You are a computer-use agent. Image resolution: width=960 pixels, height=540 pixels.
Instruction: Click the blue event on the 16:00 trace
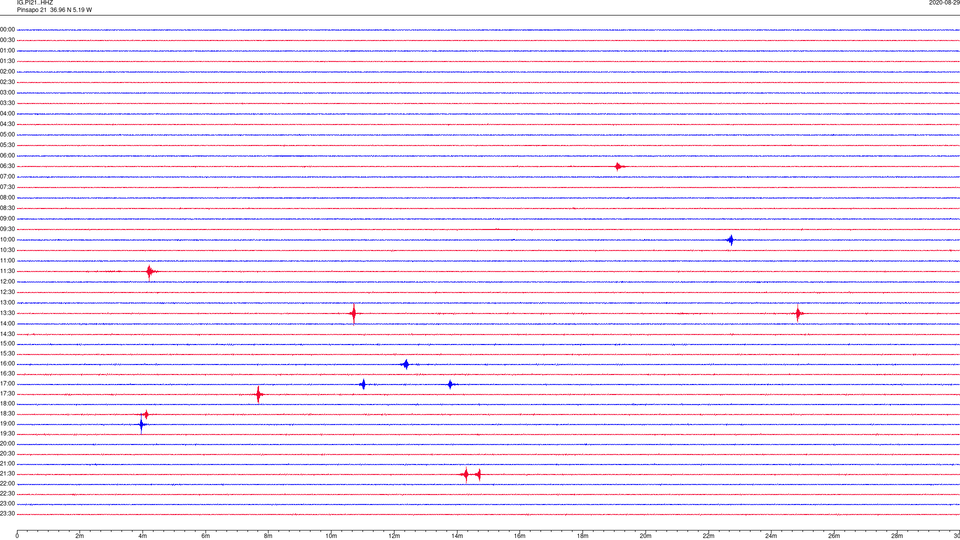pyautogui.click(x=405, y=364)
